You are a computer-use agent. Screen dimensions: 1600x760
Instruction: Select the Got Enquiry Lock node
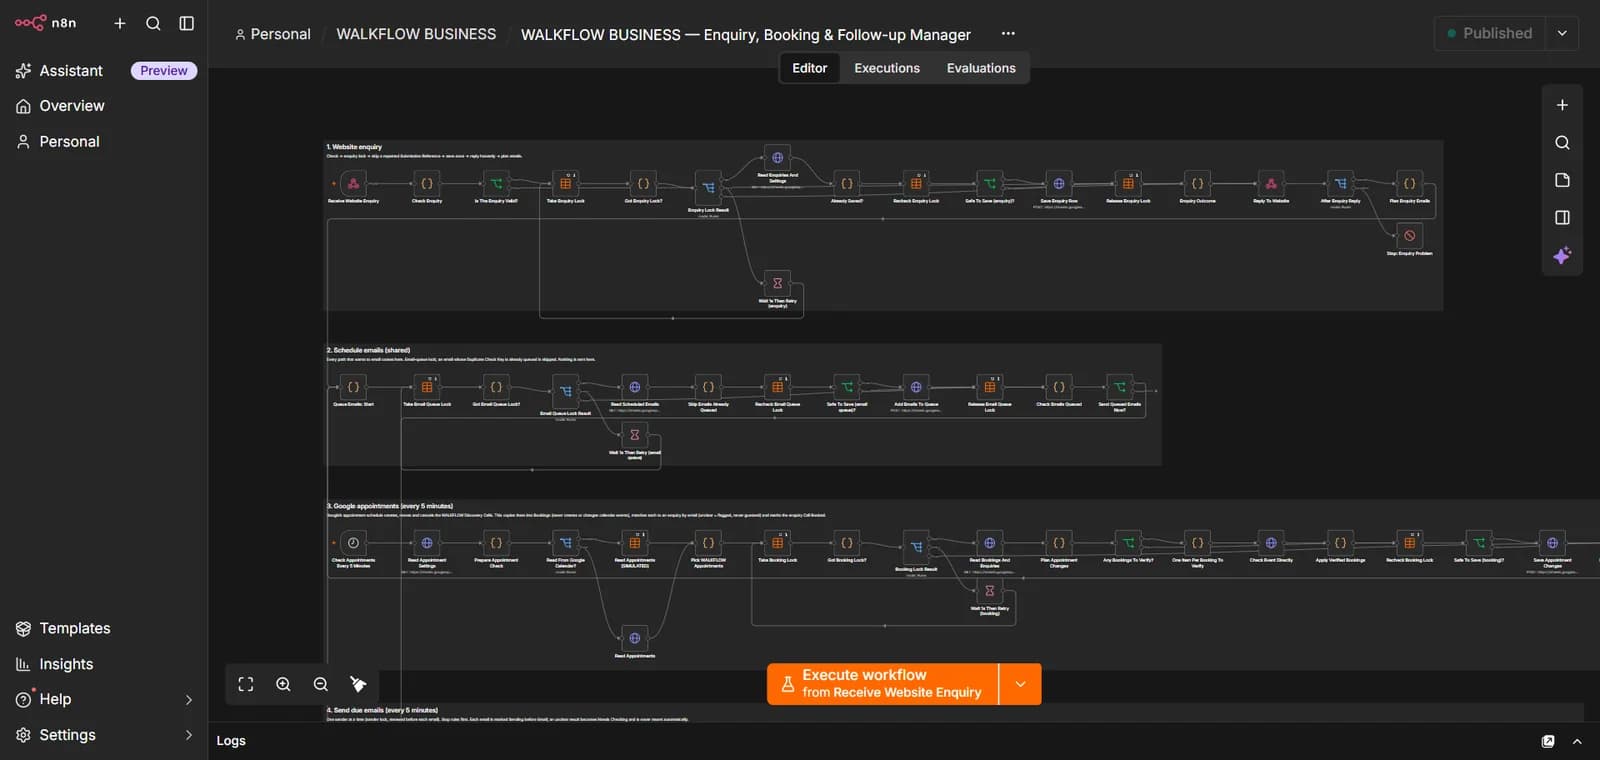[x=643, y=184]
